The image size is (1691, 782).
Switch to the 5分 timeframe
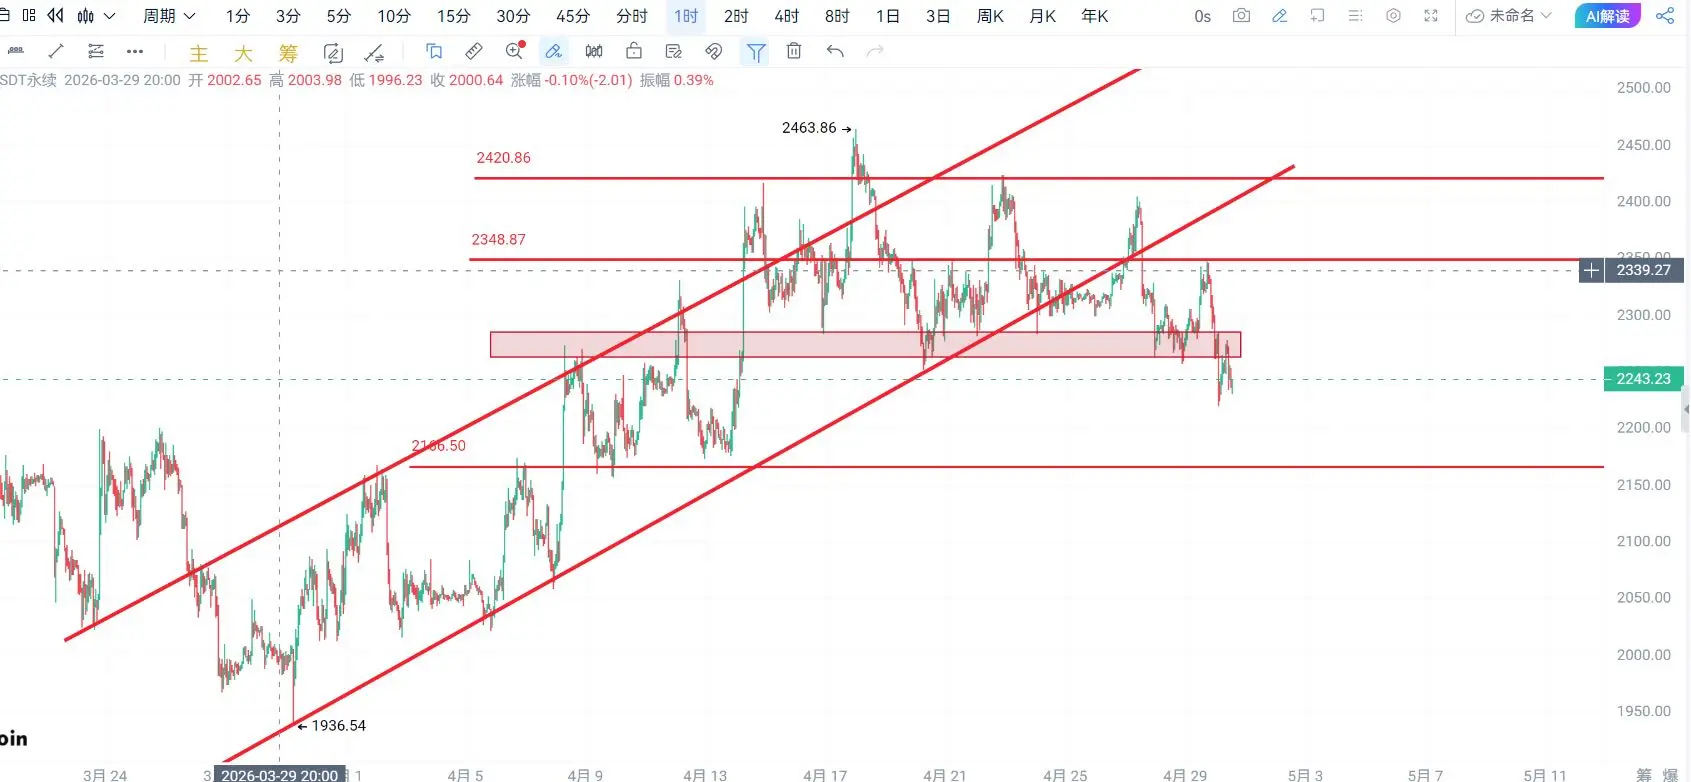pos(339,16)
